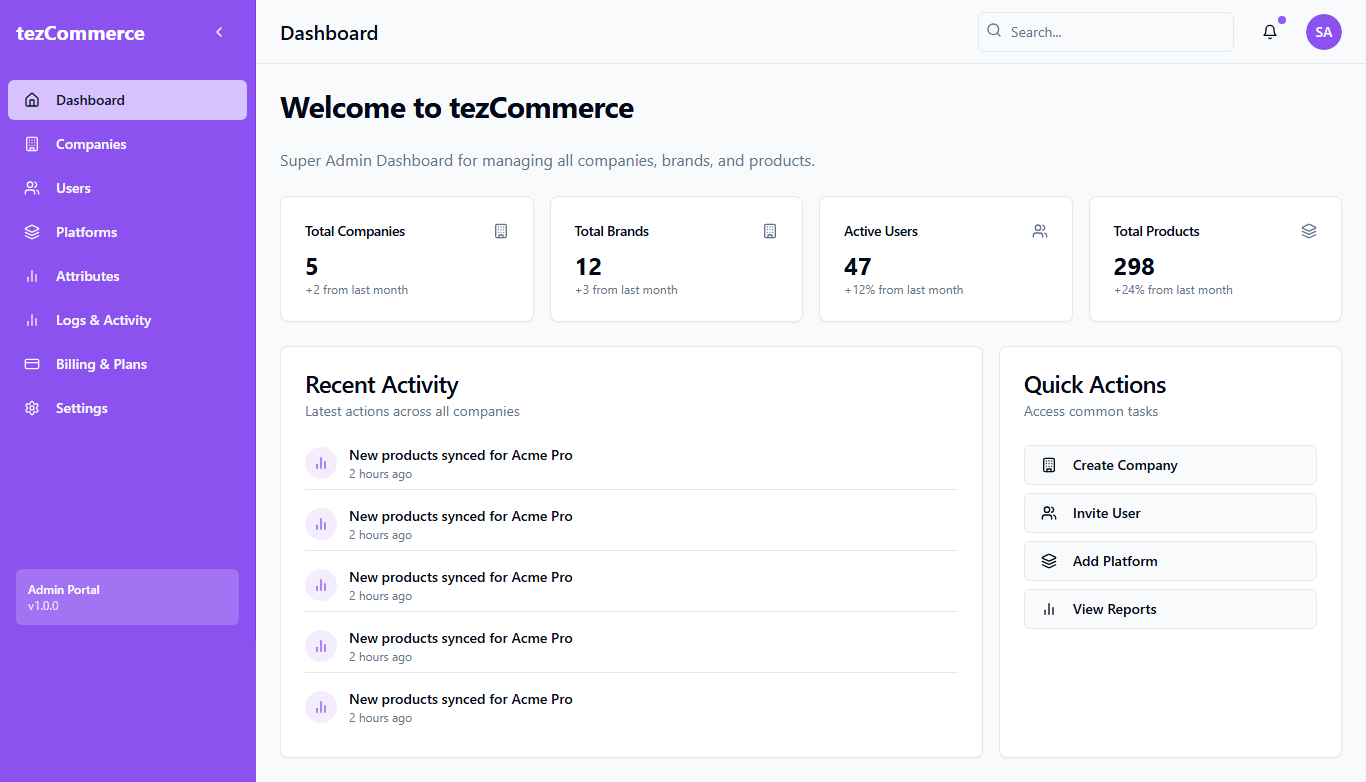Click the Billing & Plans card icon
Image resolution: width=1366 pixels, height=782 pixels.
(x=32, y=364)
